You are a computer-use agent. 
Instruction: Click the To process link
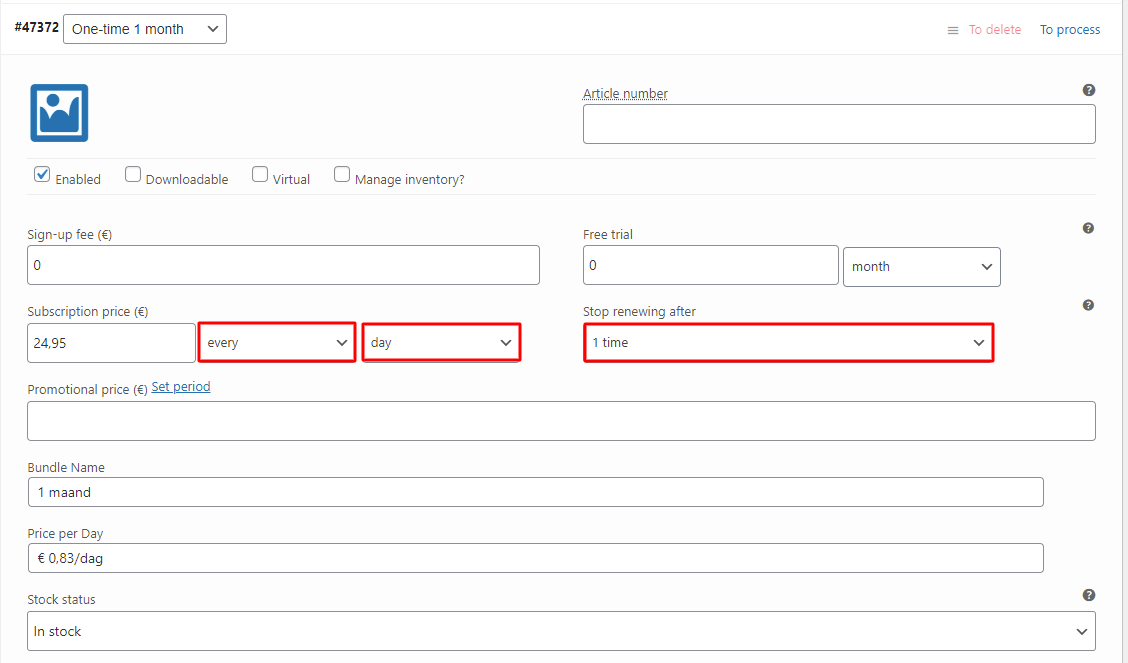click(x=1070, y=30)
